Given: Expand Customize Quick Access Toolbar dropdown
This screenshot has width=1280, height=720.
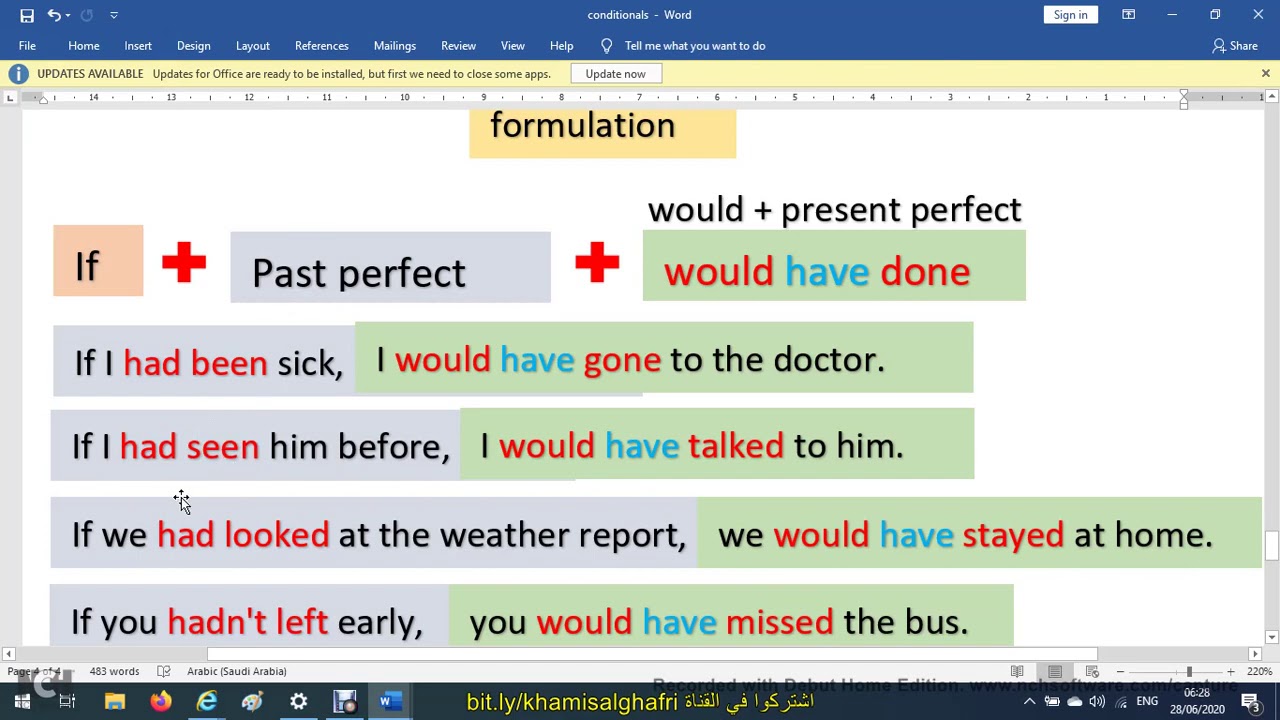Looking at the screenshot, I should [x=113, y=15].
